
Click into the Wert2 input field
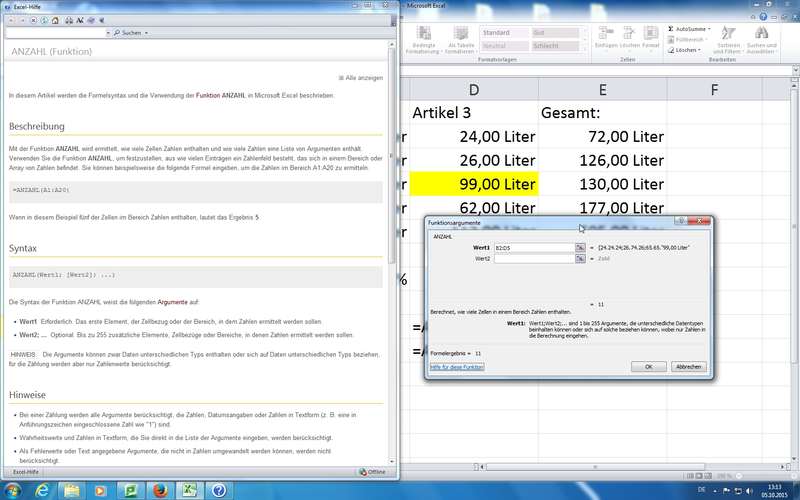(x=533, y=258)
